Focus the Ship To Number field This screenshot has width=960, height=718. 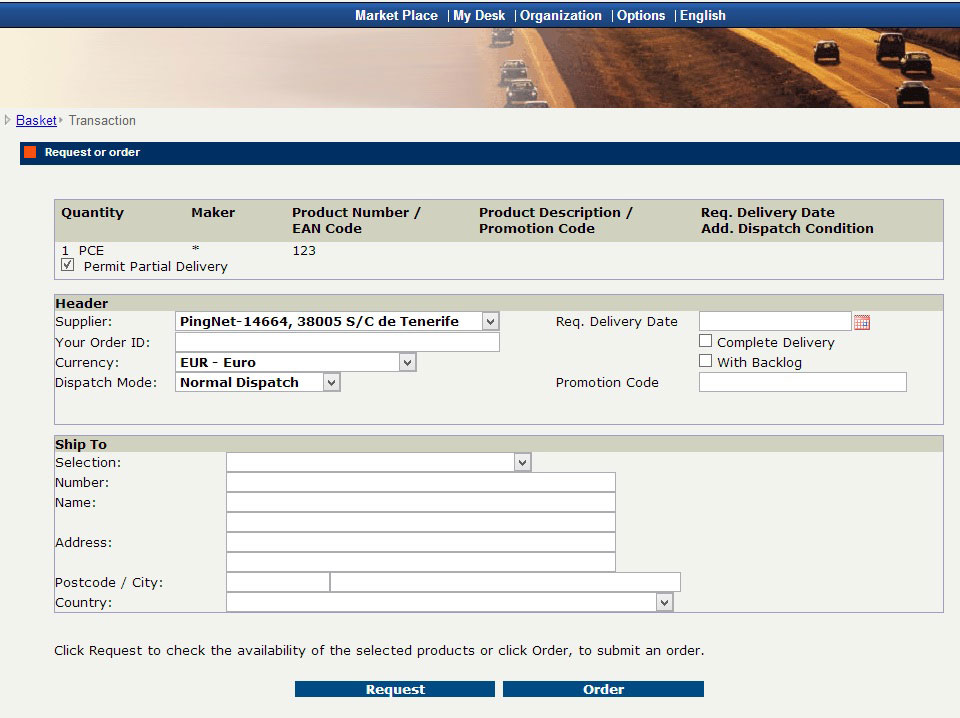421,482
